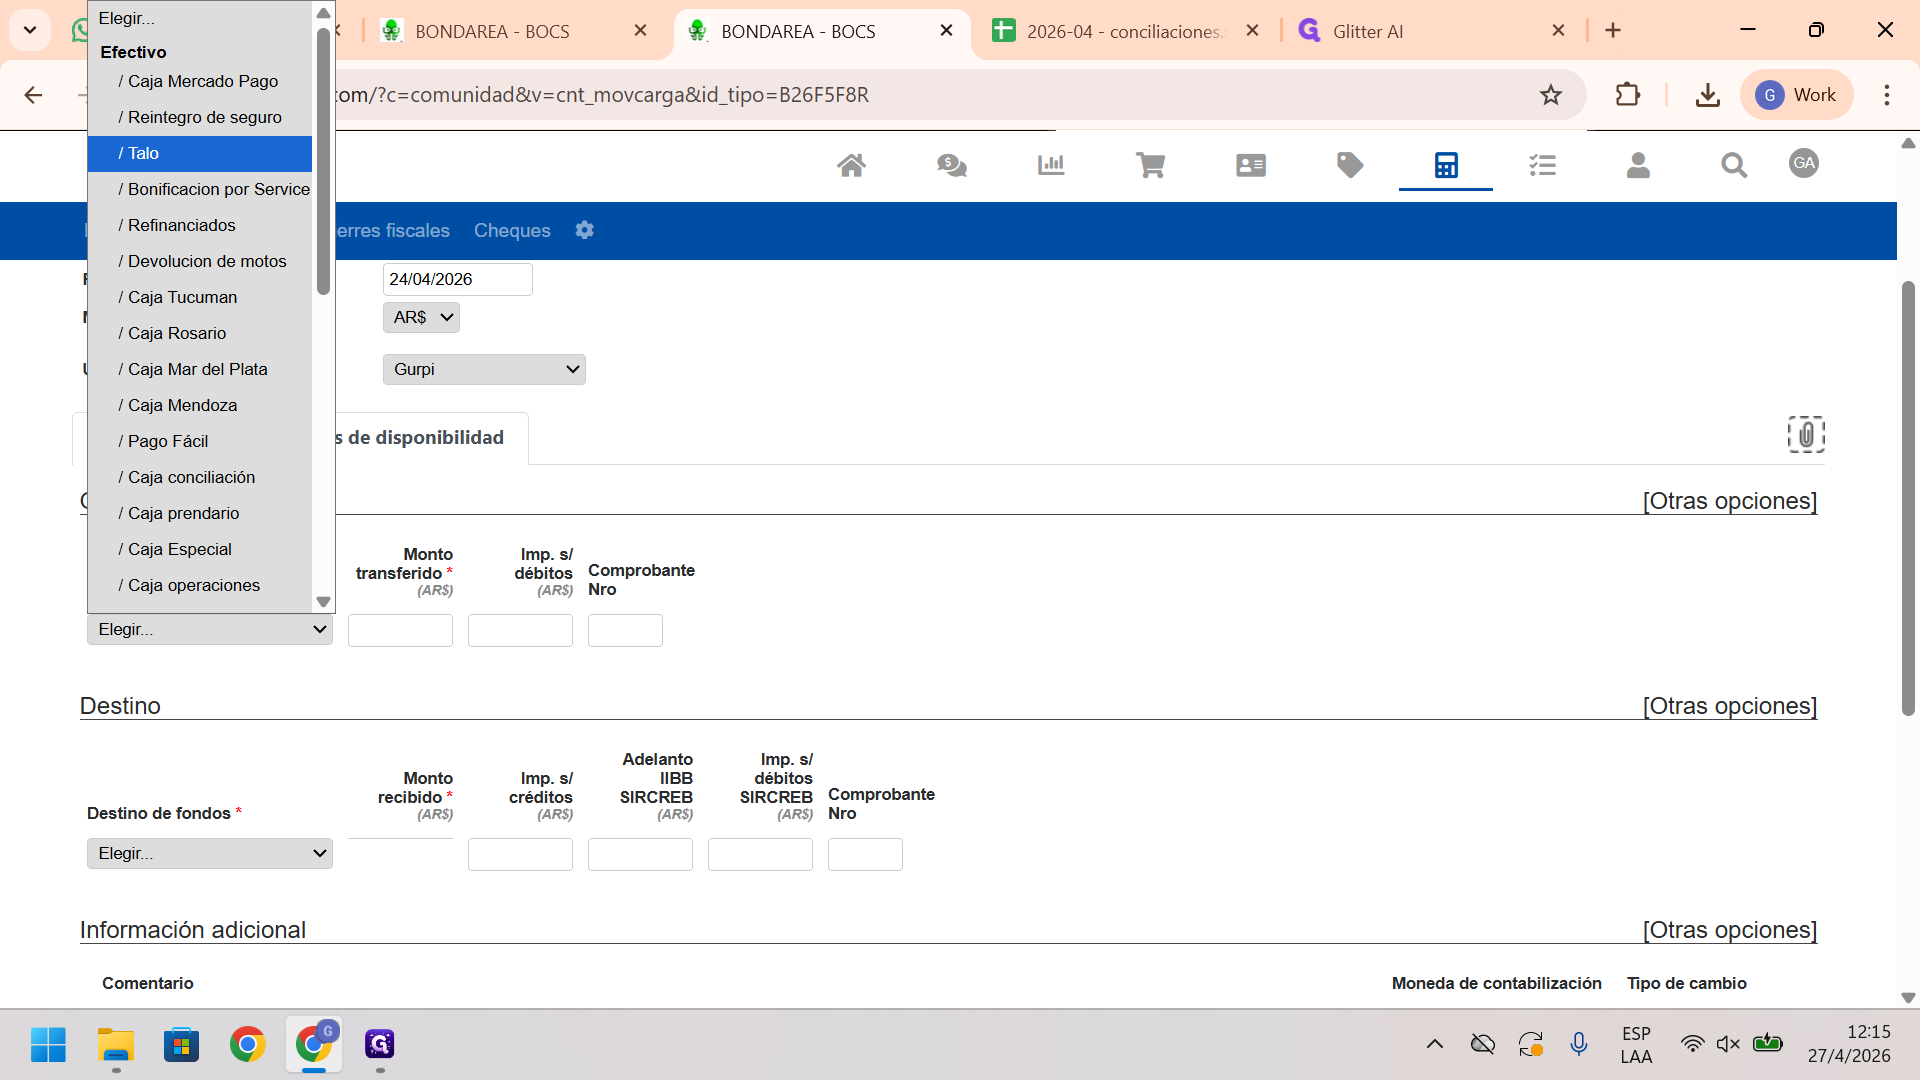Open the bar chart reports icon
The image size is (1920, 1080).
pyautogui.click(x=1051, y=165)
